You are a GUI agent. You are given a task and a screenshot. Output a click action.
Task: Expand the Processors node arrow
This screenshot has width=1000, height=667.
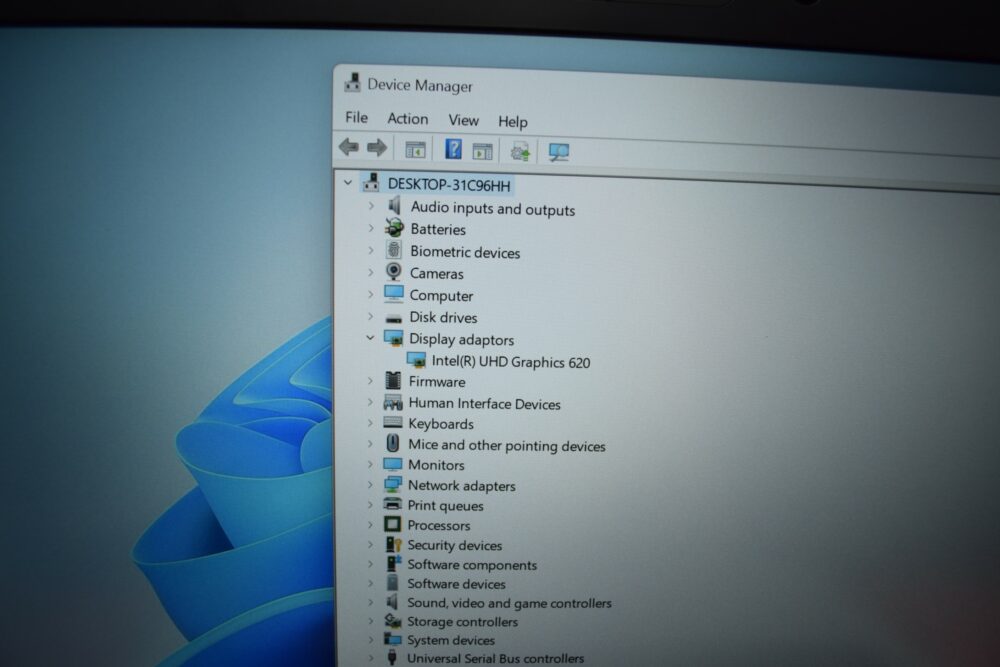click(x=370, y=525)
